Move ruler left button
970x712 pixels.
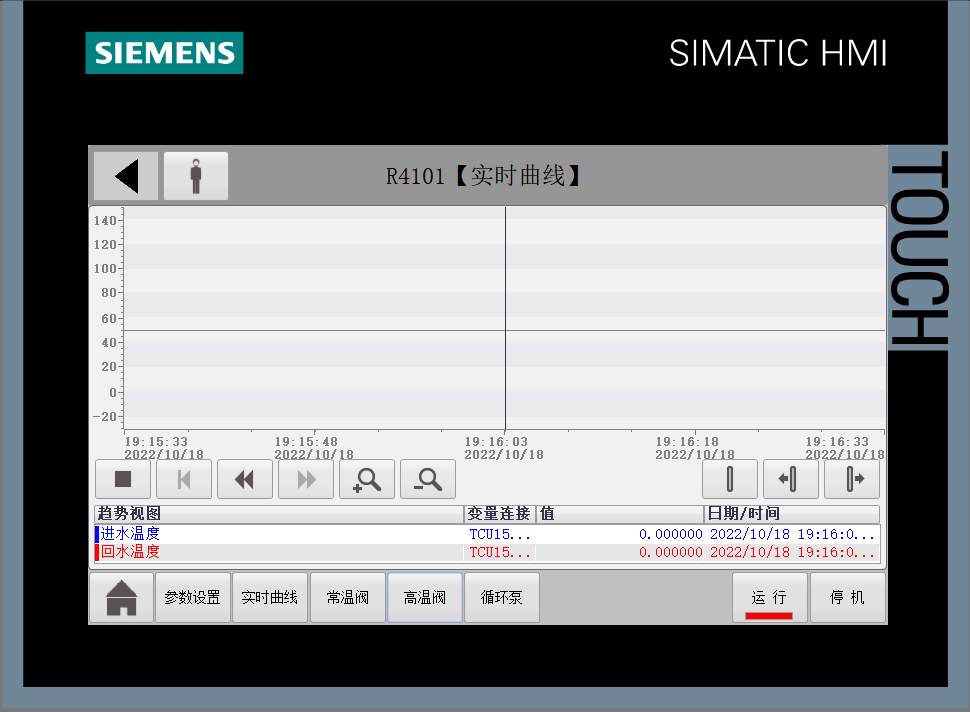coord(791,479)
